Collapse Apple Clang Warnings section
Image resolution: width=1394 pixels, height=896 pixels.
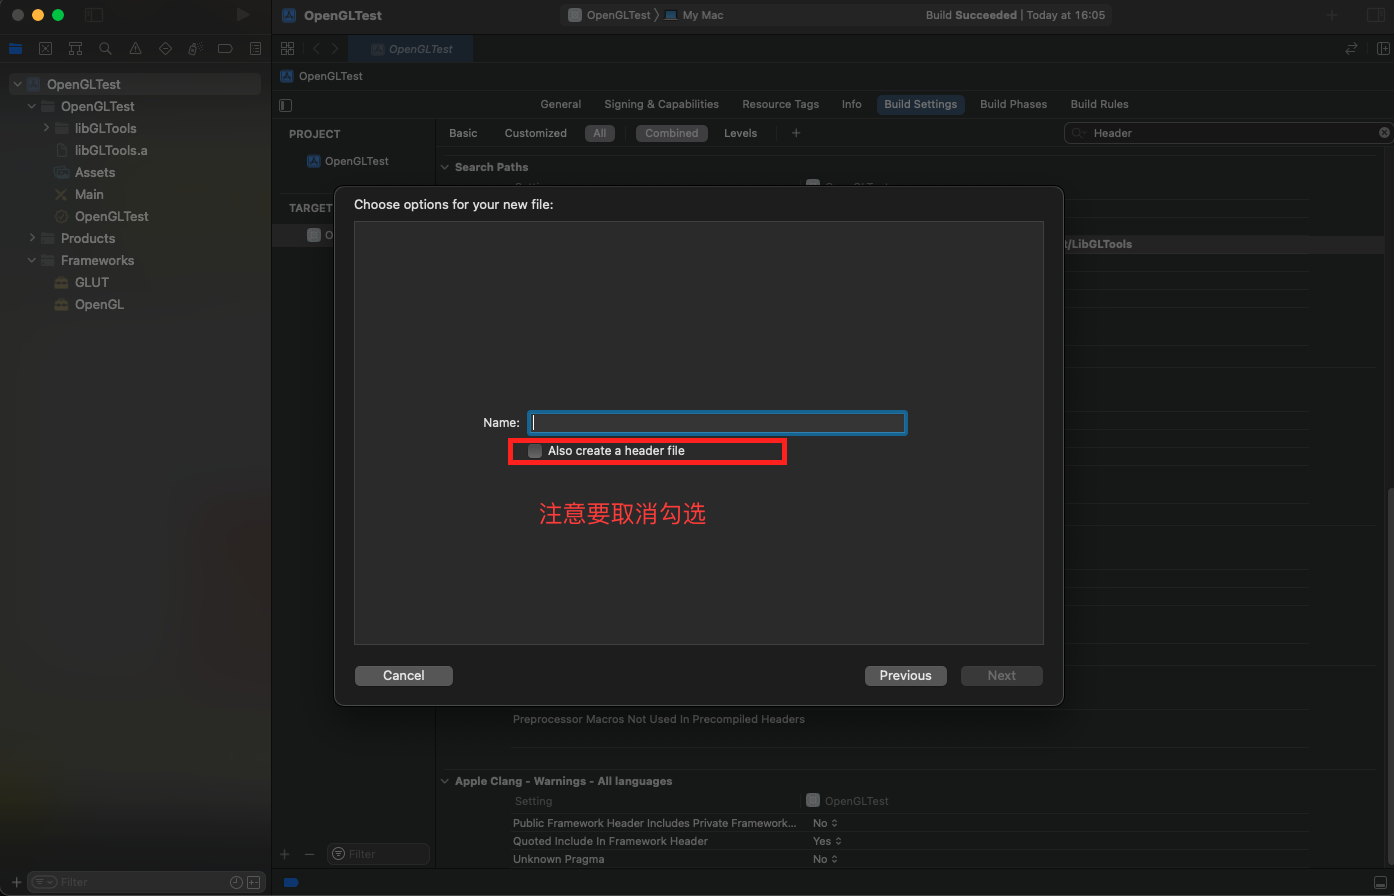pos(445,781)
